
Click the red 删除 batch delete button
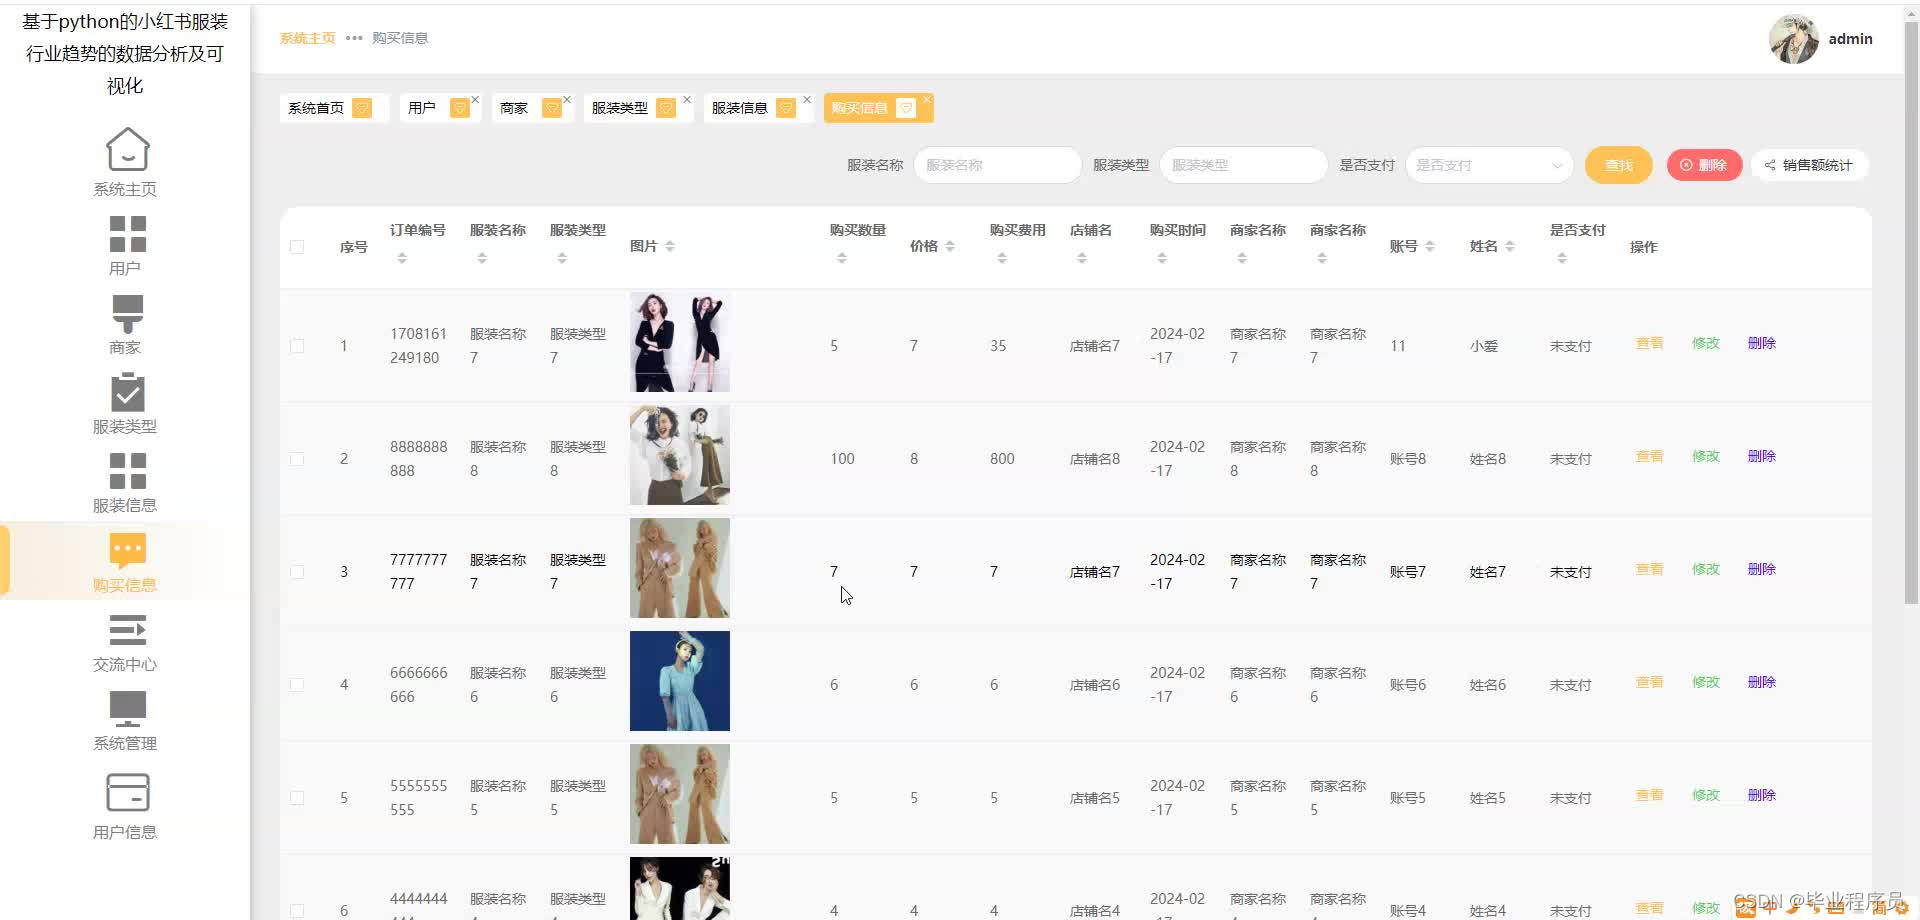pos(1704,165)
